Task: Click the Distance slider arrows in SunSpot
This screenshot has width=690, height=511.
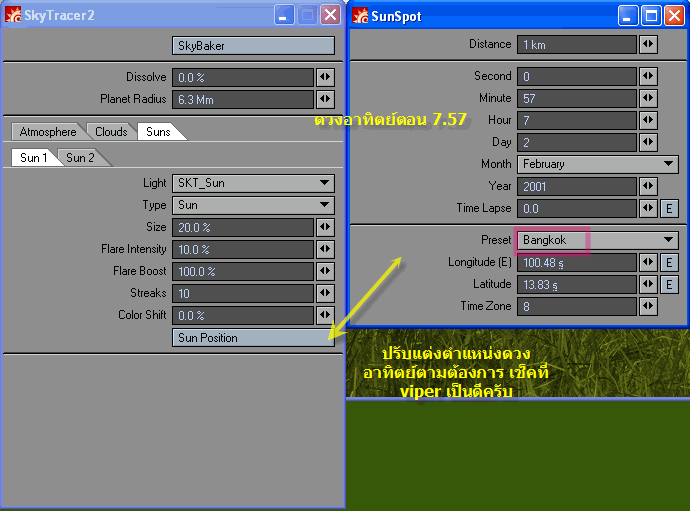Action: 648,44
